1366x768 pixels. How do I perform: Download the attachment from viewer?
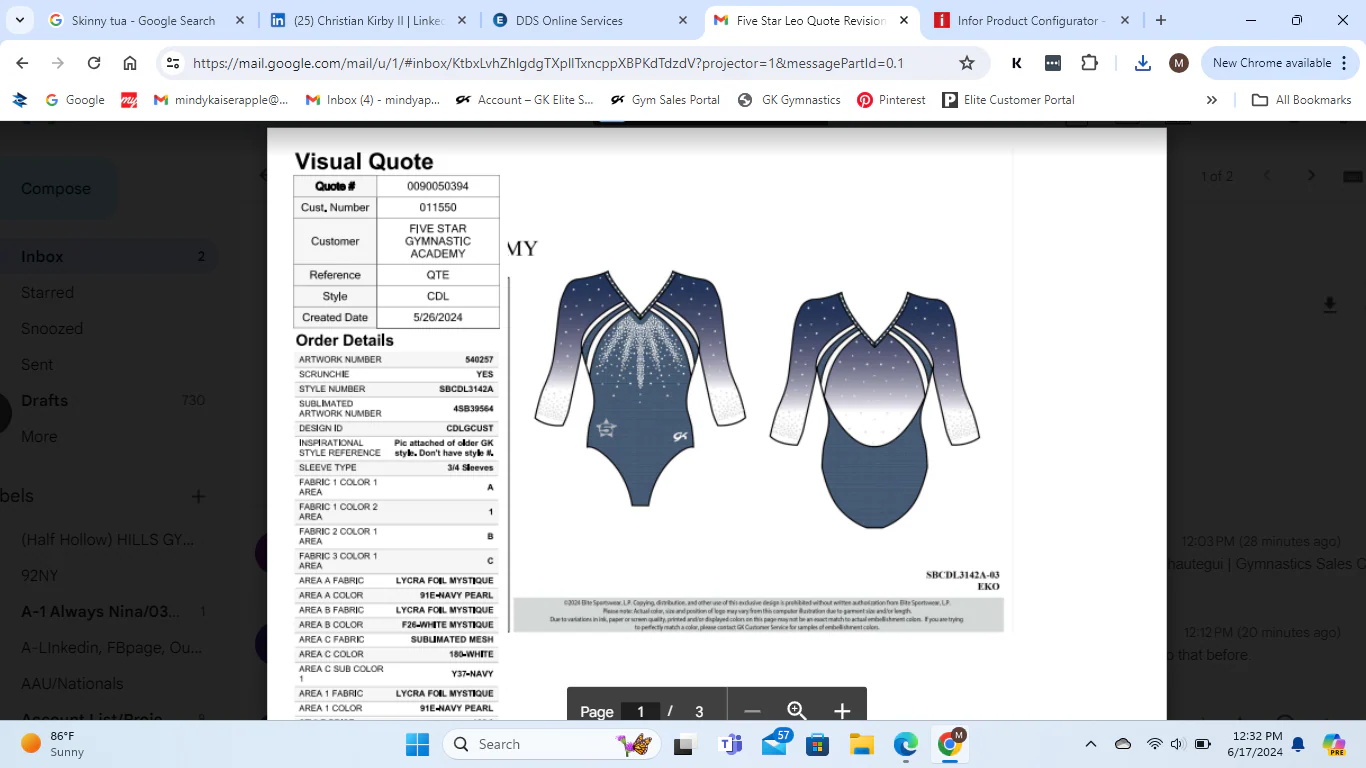pos(1329,305)
